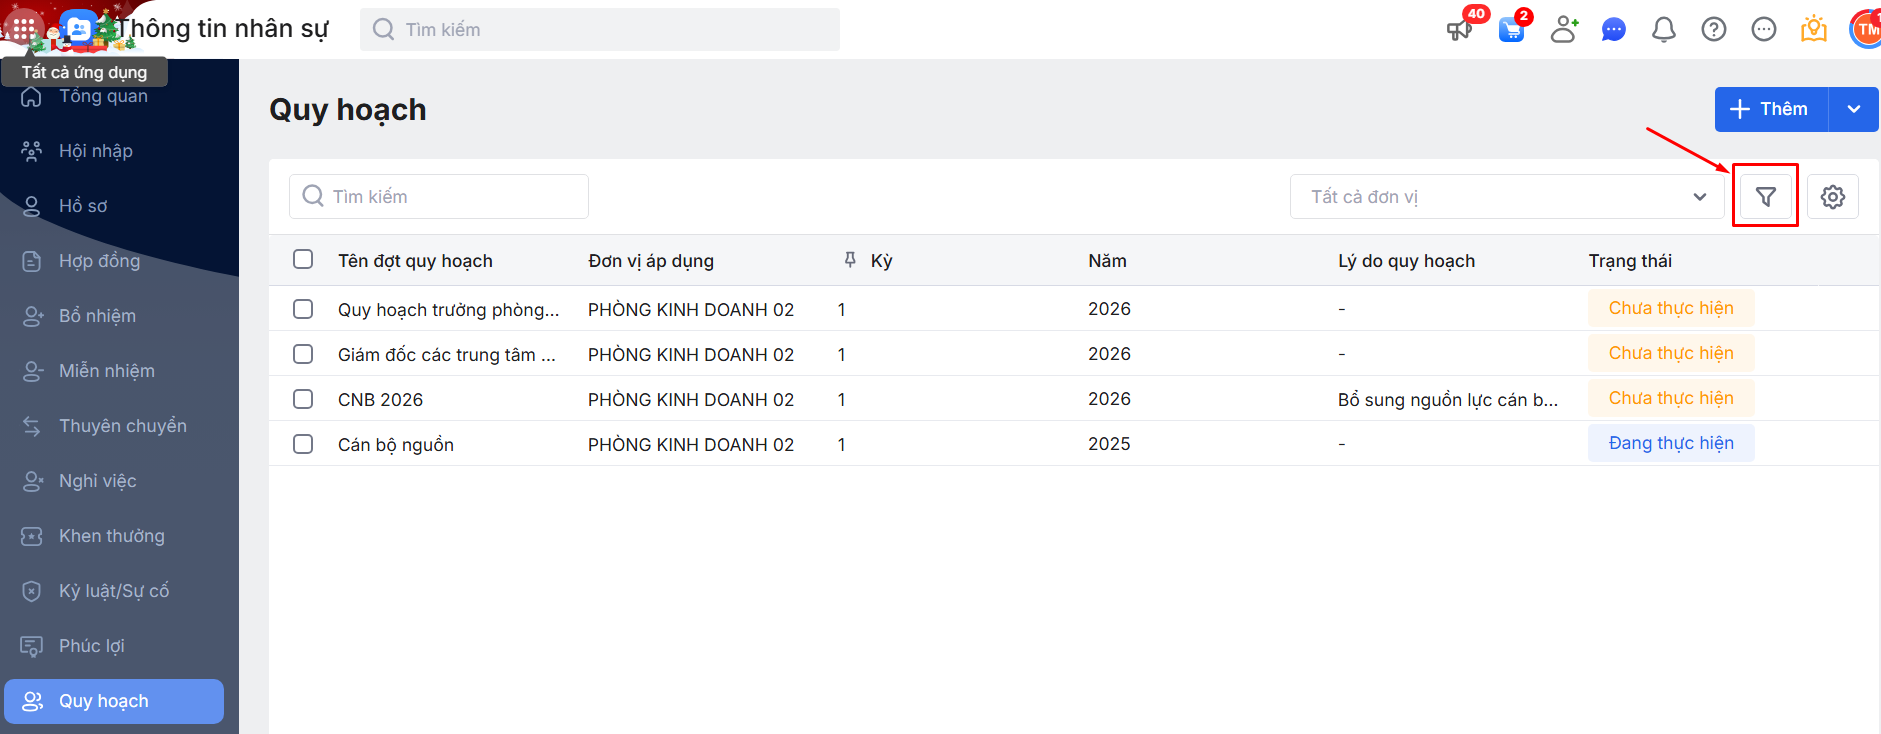
Task: Open the chat messages icon
Action: [x=1613, y=30]
